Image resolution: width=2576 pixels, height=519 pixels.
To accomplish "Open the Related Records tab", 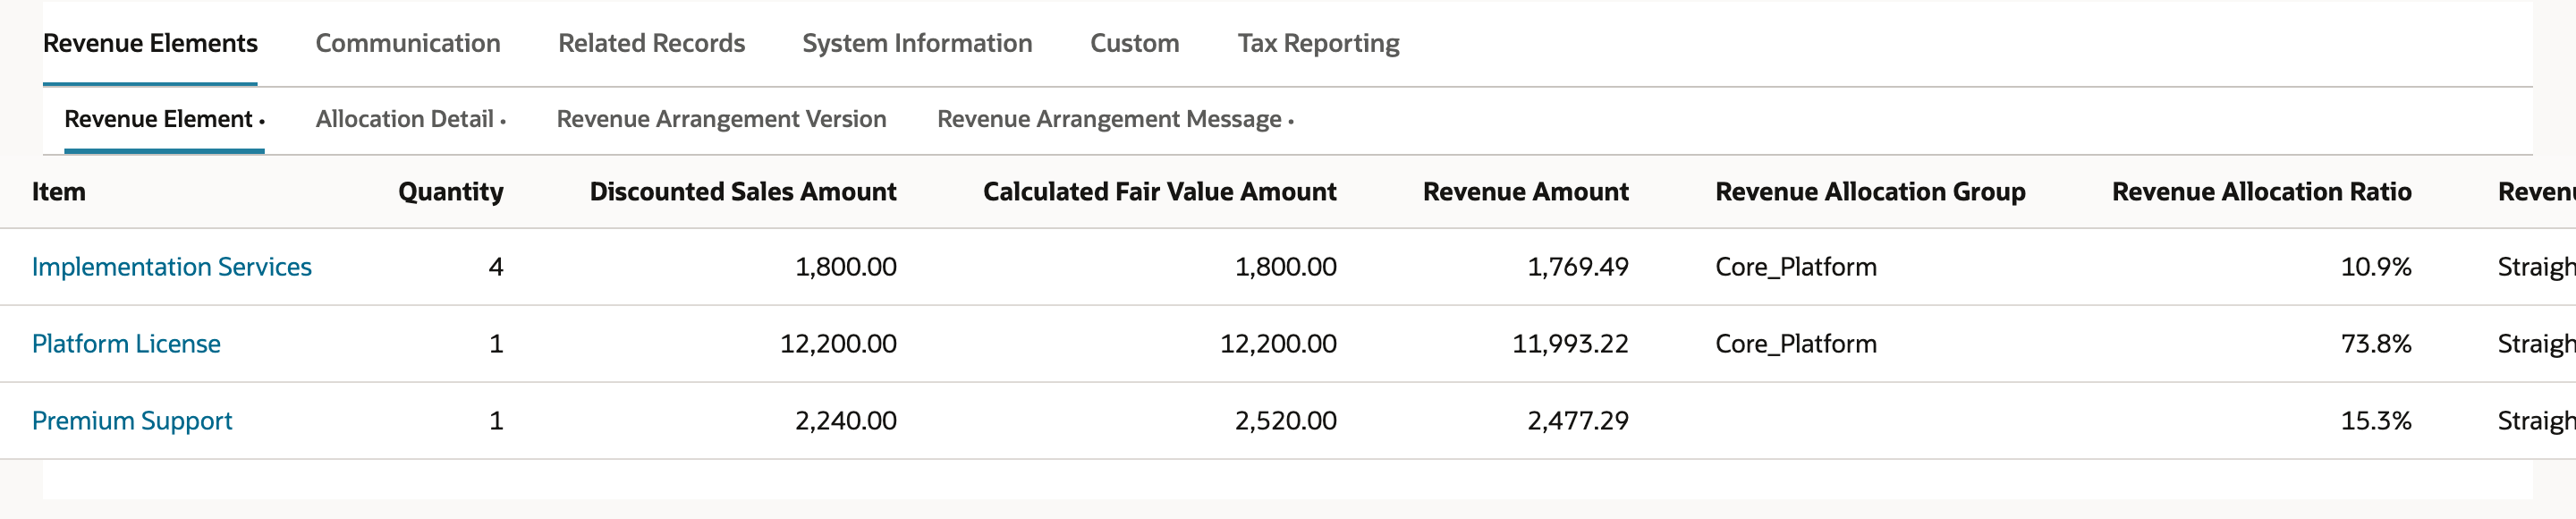I will coord(651,43).
